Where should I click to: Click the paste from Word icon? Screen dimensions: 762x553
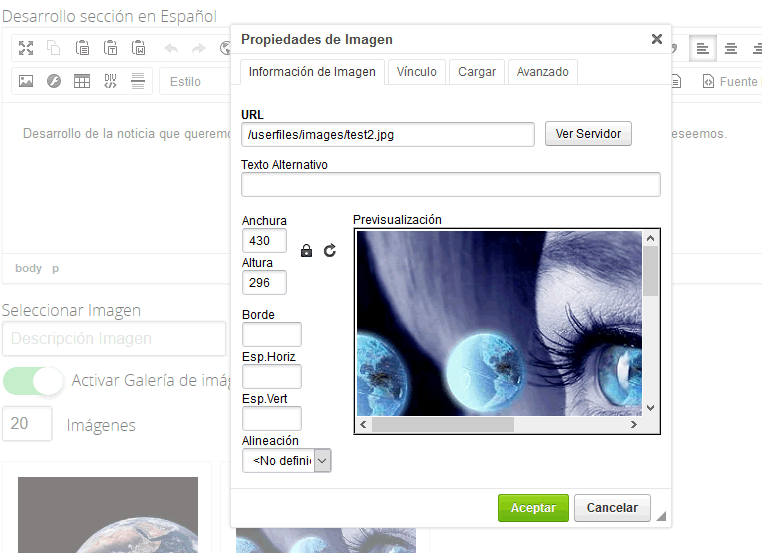(139, 48)
